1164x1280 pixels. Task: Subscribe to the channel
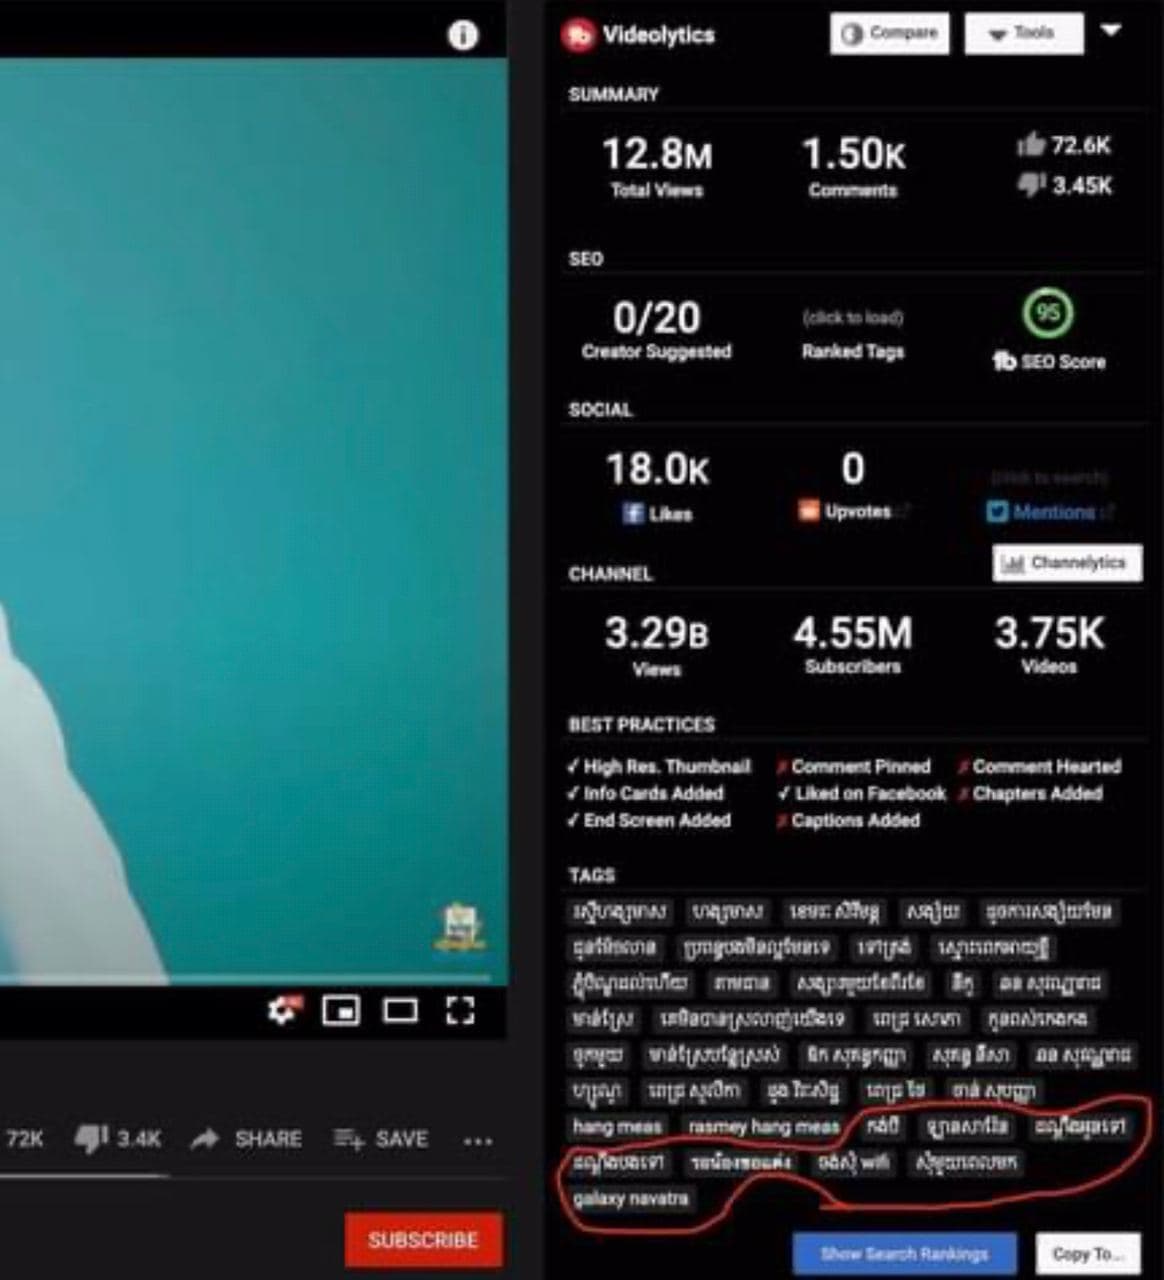tap(423, 1240)
